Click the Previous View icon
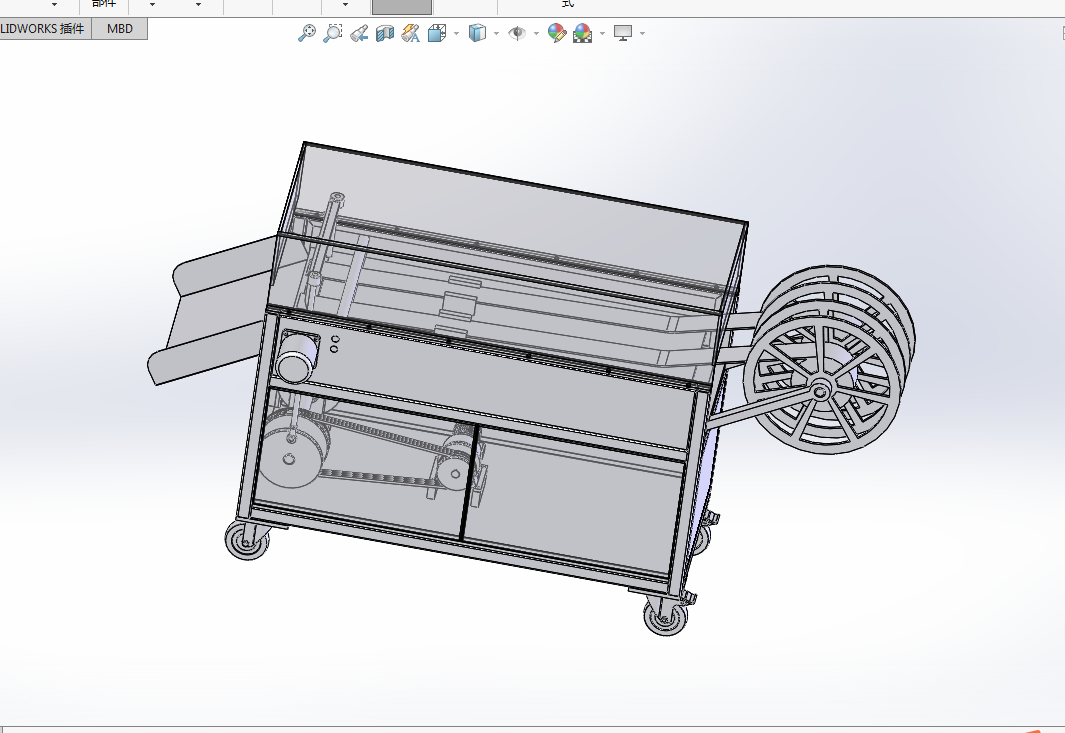1065x733 pixels. 359,33
